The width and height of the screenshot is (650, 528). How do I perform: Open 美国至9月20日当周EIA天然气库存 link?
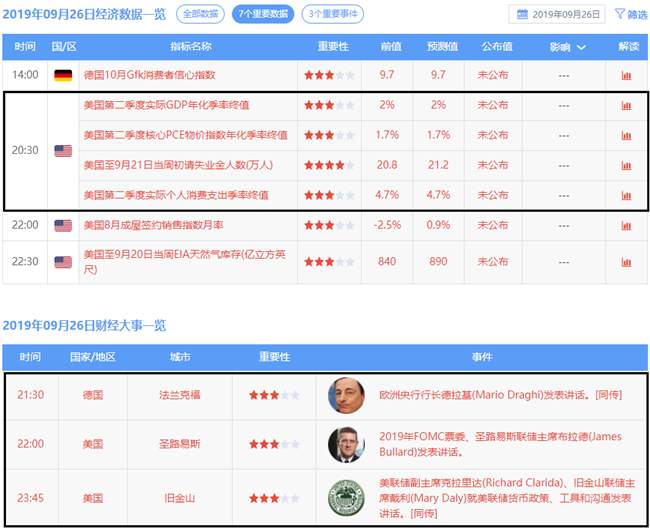coord(184,262)
